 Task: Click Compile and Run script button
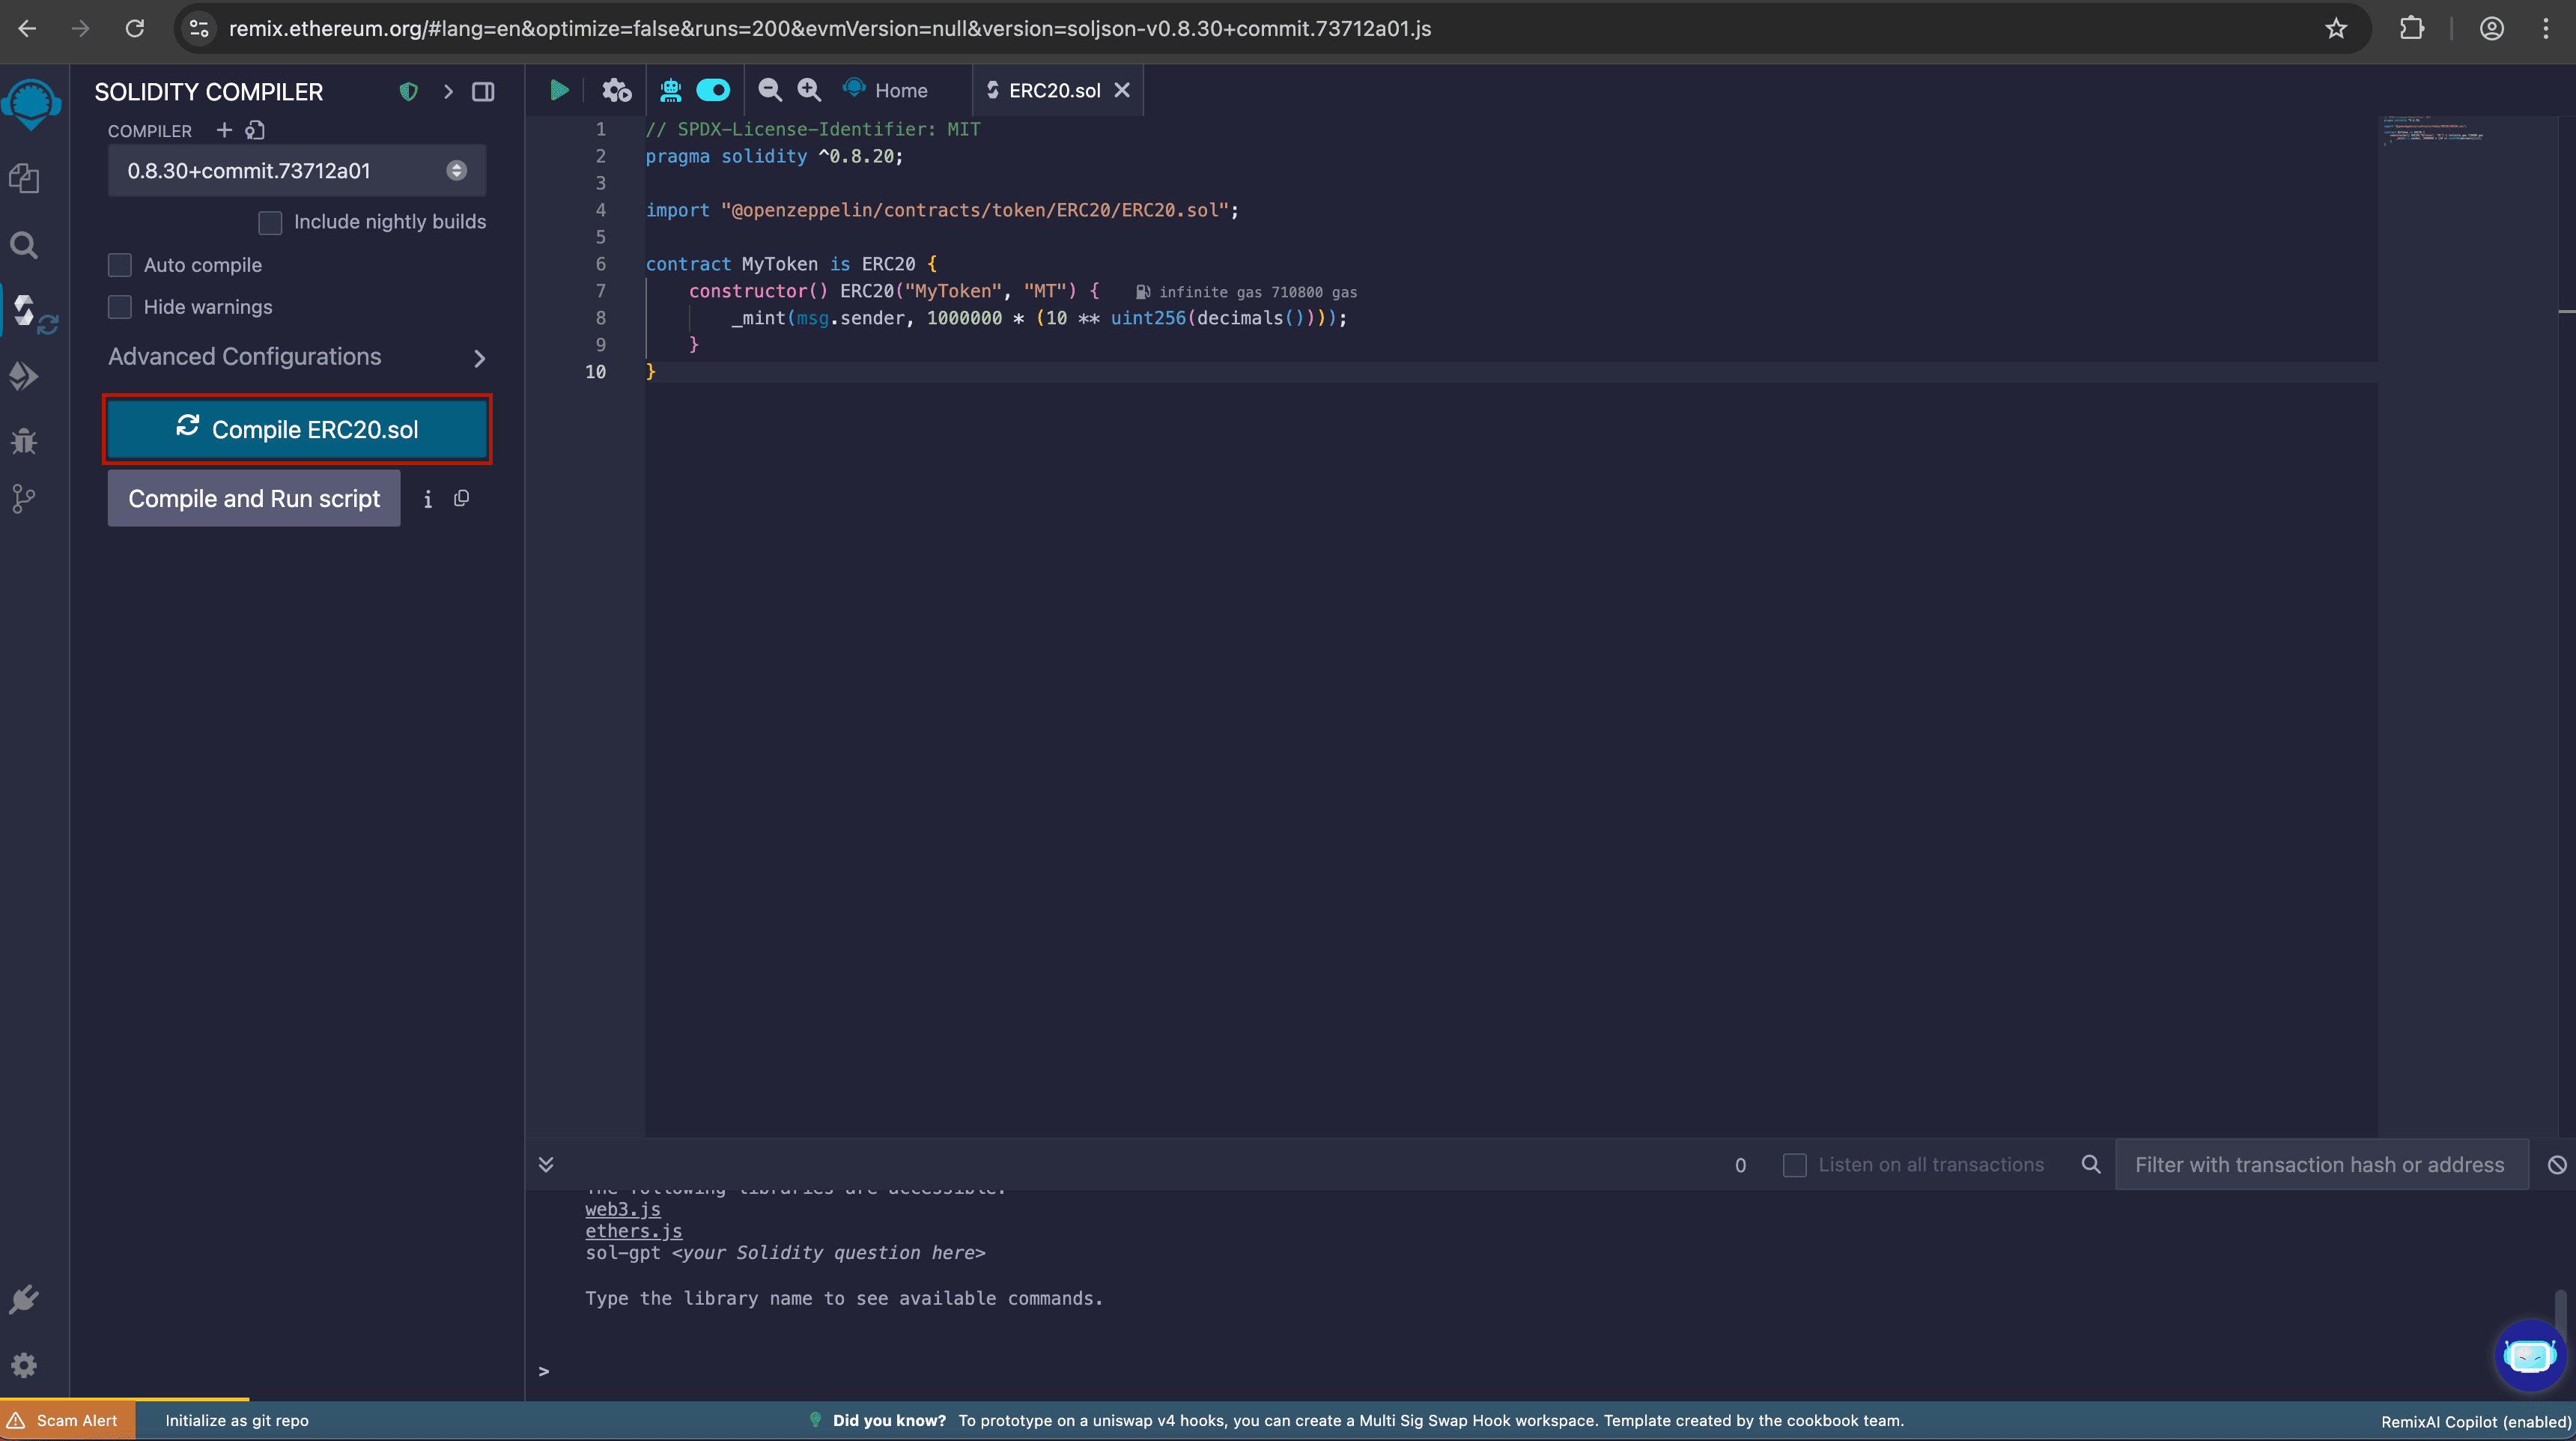tap(254, 498)
